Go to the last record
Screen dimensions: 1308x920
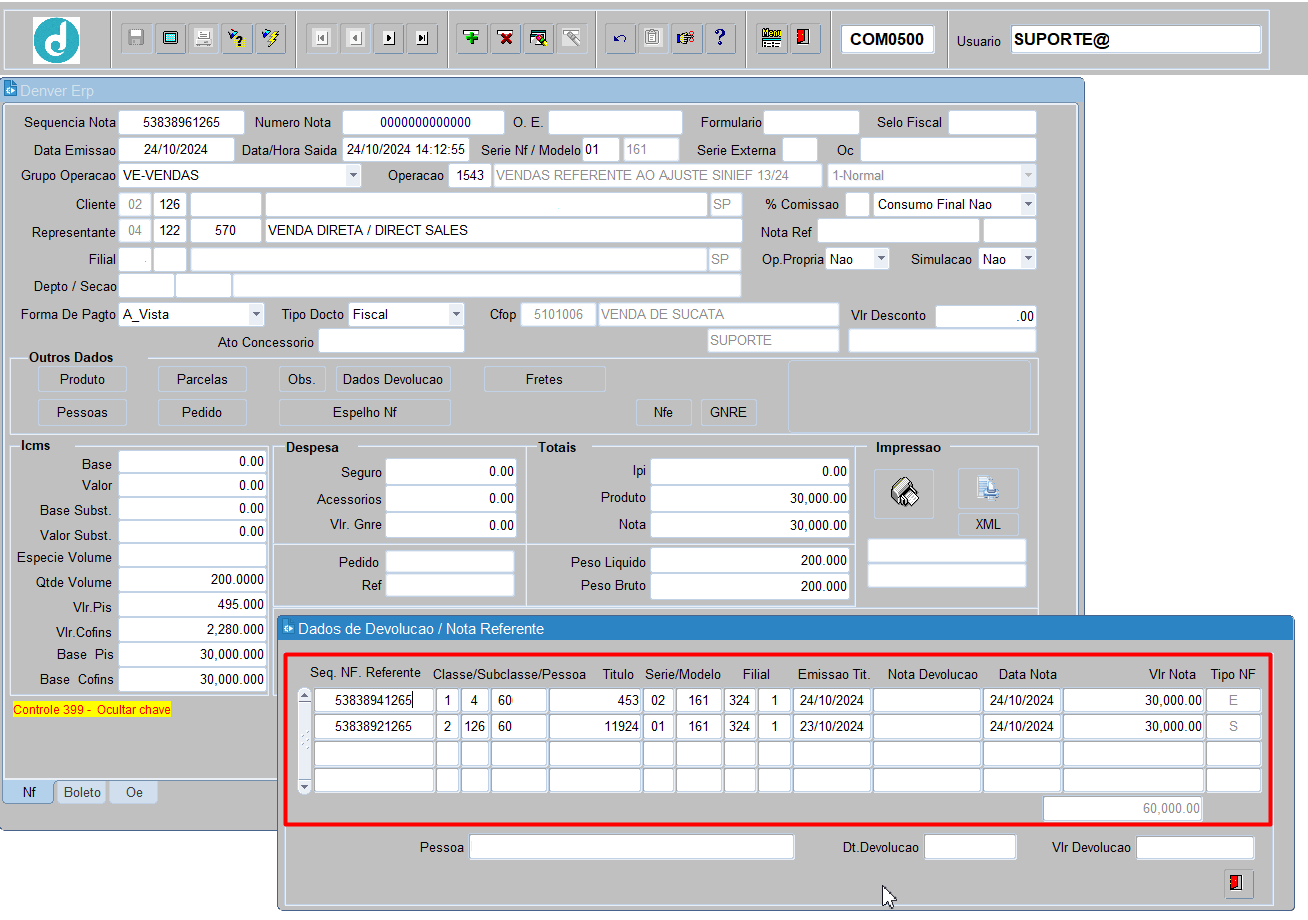423,39
